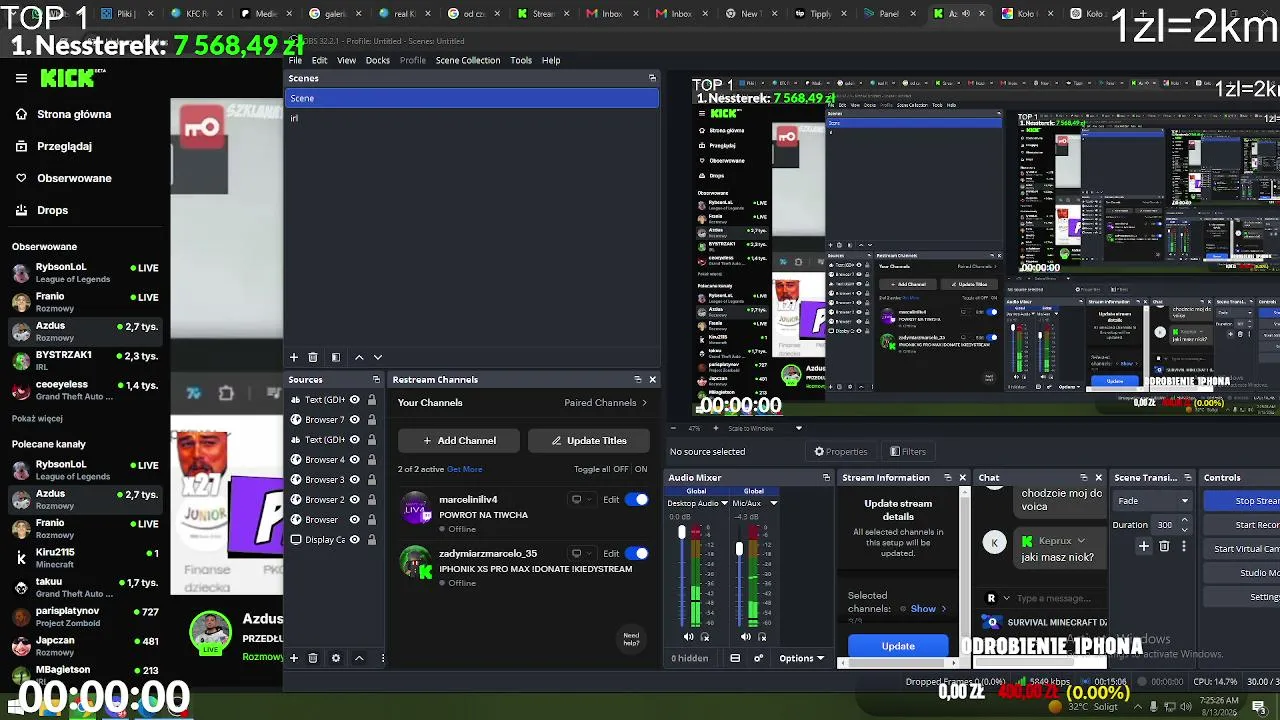Image resolution: width=1280 pixels, height=720 pixels.
Task: Open Mic/Aux channel dropdown arrow
Action: pos(773,503)
